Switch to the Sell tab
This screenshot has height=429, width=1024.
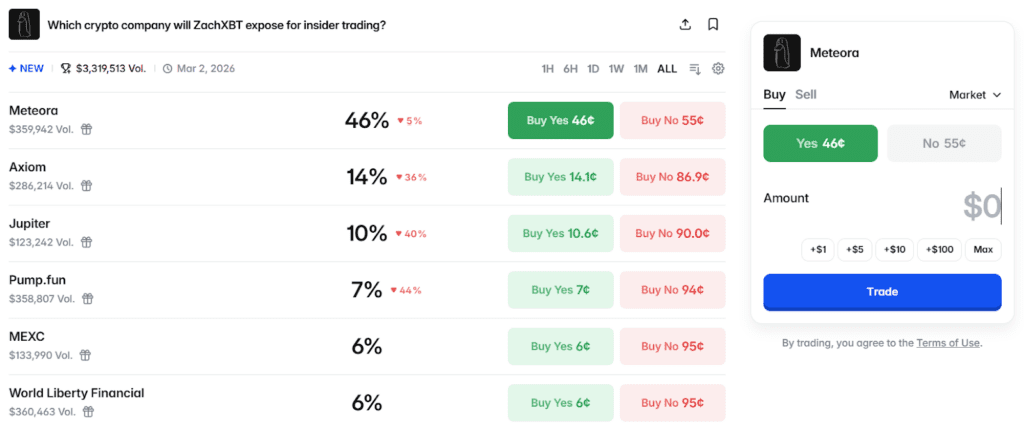pyautogui.click(x=805, y=95)
